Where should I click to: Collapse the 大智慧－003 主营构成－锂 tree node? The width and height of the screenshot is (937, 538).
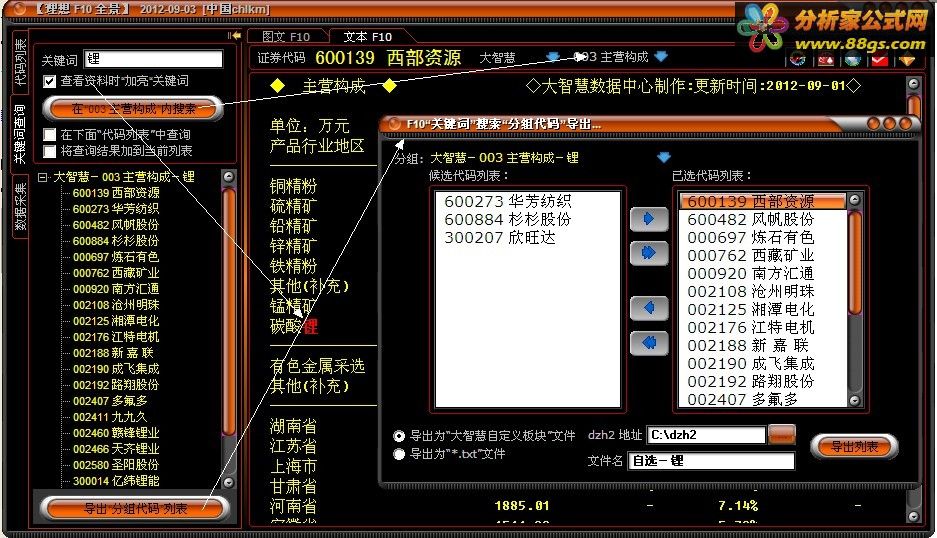(42, 178)
